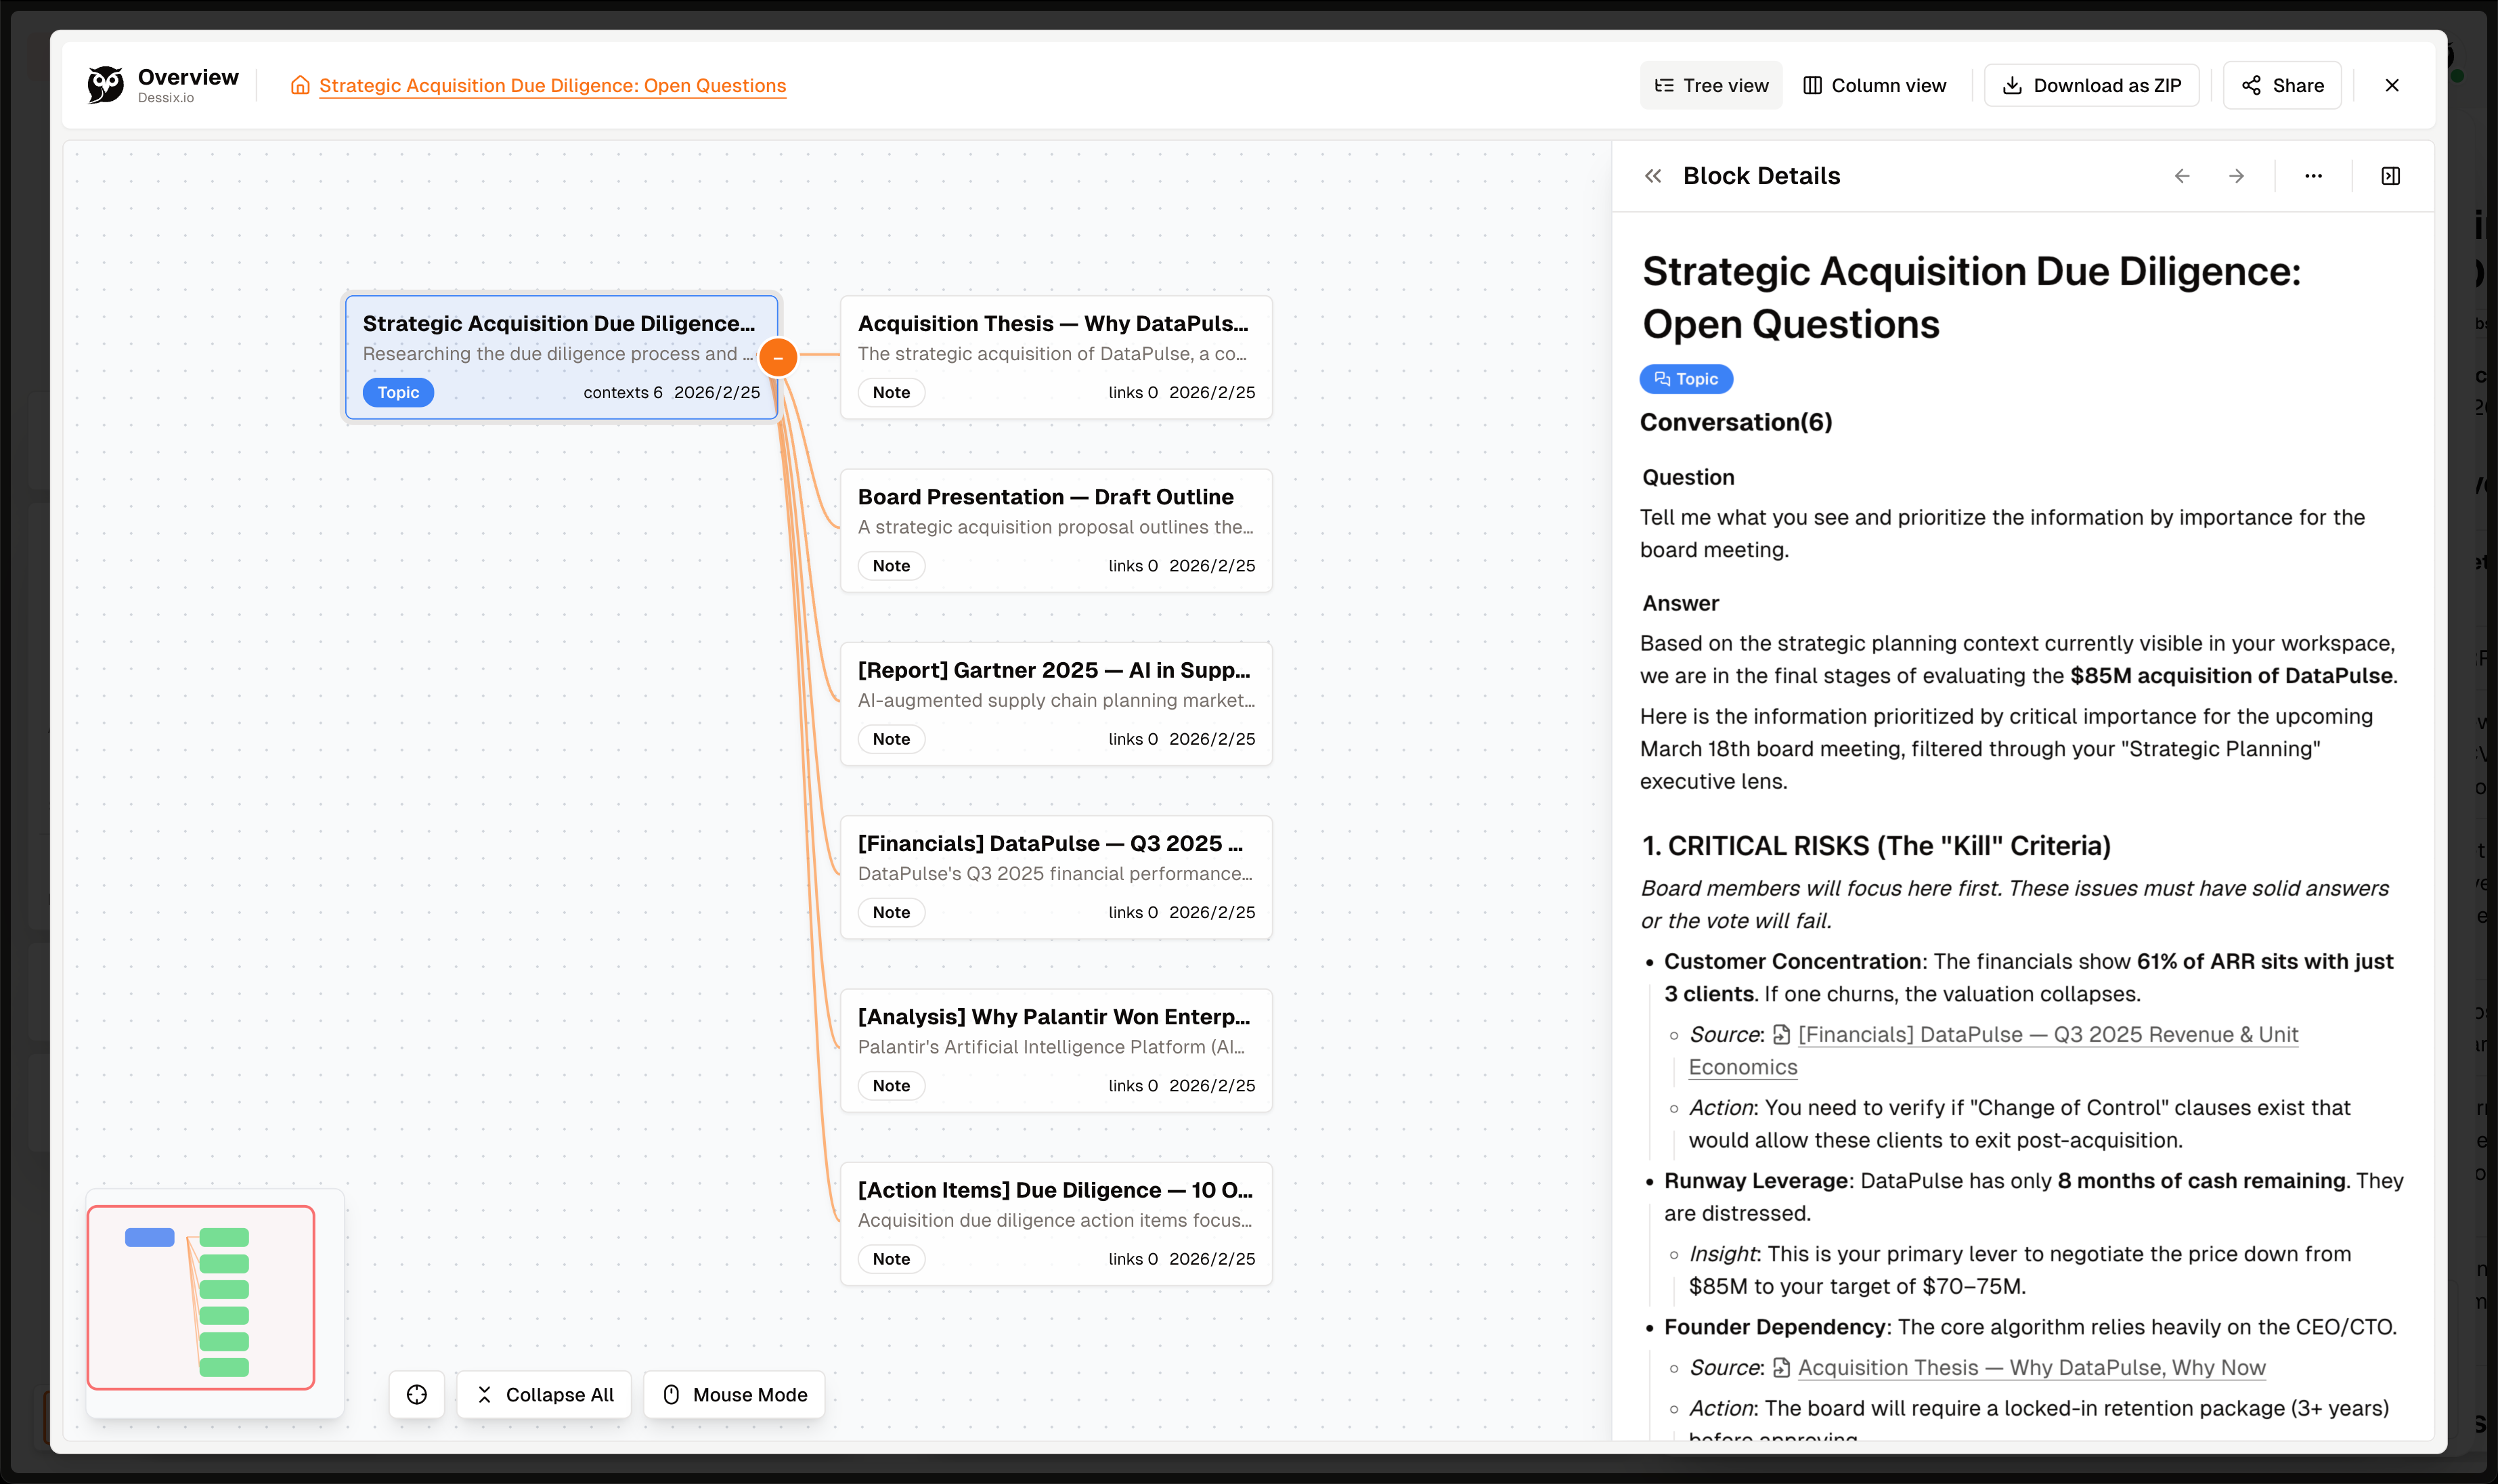This screenshot has height=1484, width=2498.
Task: Click the Download as ZIP icon
Action: [2012, 85]
